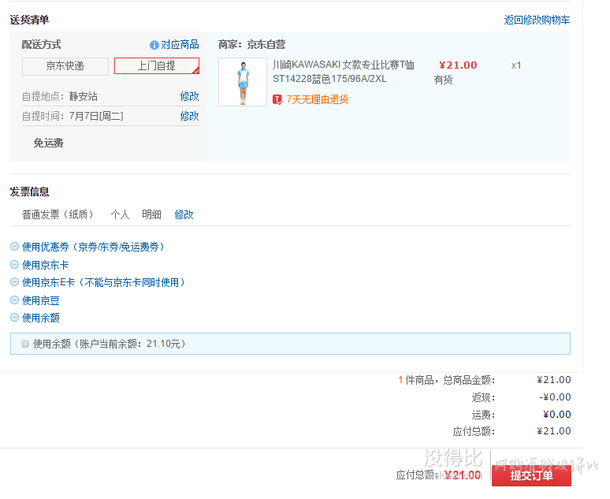Open the 川崎KAWASAKI product title link
The height and width of the screenshot is (499, 610).
[342, 71]
